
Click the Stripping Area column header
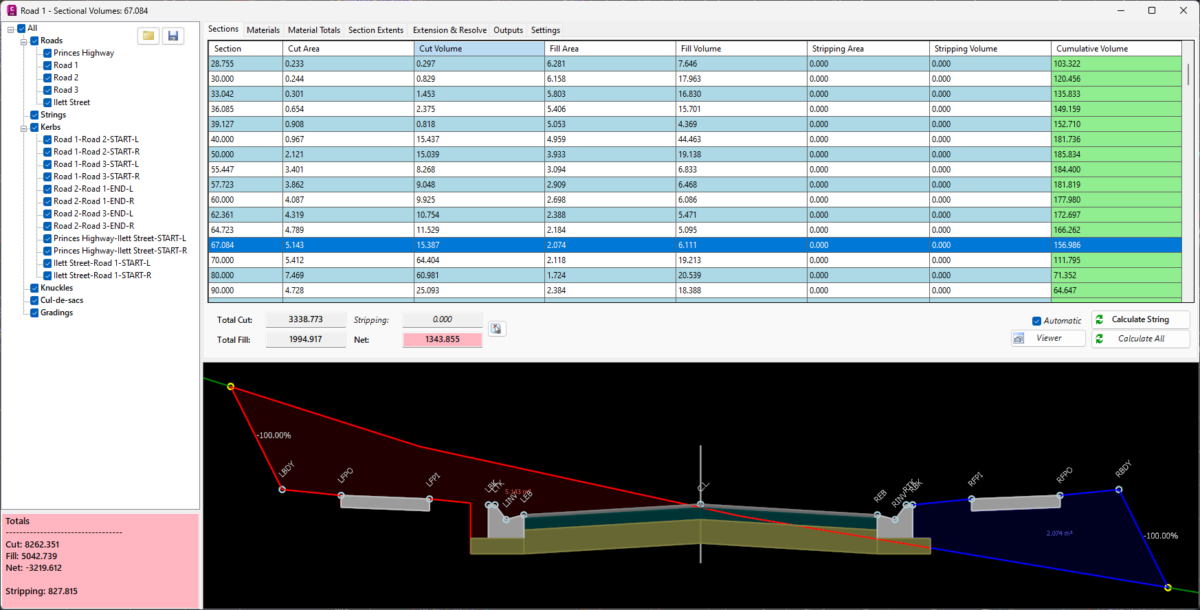(868, 48)
